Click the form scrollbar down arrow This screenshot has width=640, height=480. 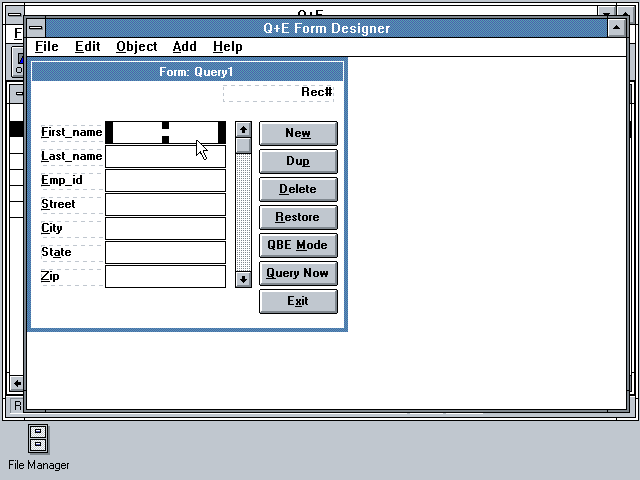click(243, 280)
